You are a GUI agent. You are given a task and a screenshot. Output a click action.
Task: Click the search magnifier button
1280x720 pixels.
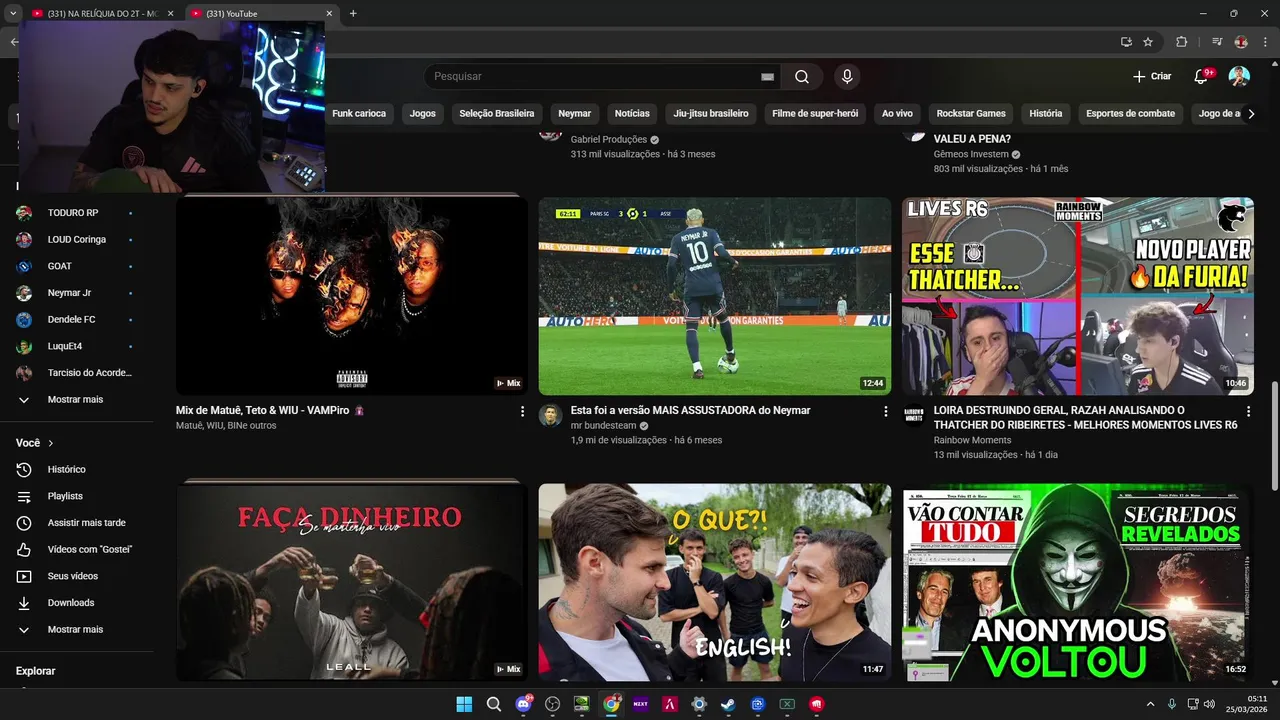tap(802, 76)
